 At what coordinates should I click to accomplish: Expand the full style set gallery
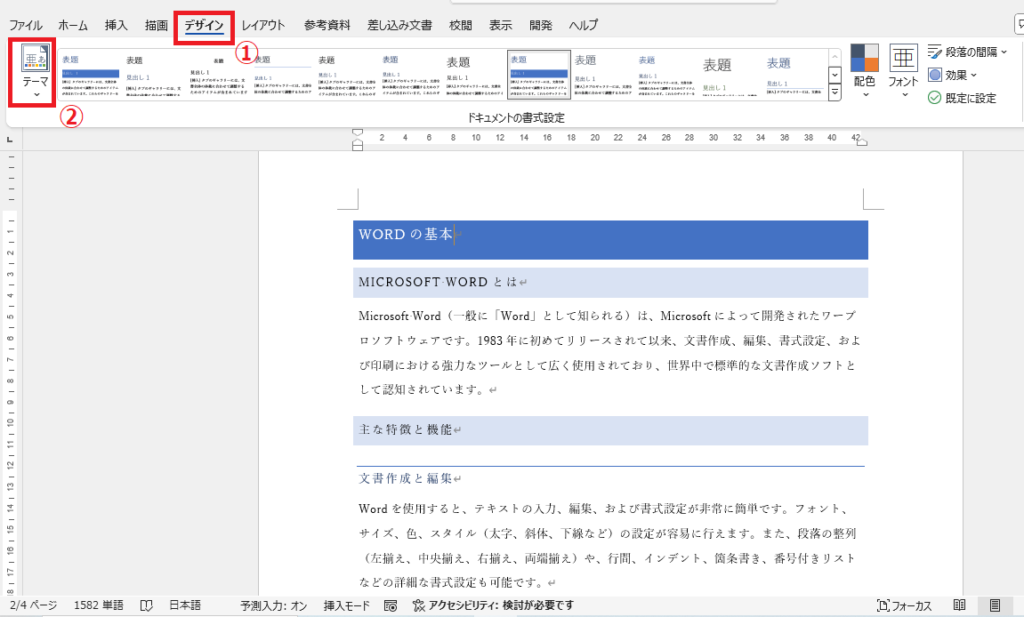tap(835, 93)
